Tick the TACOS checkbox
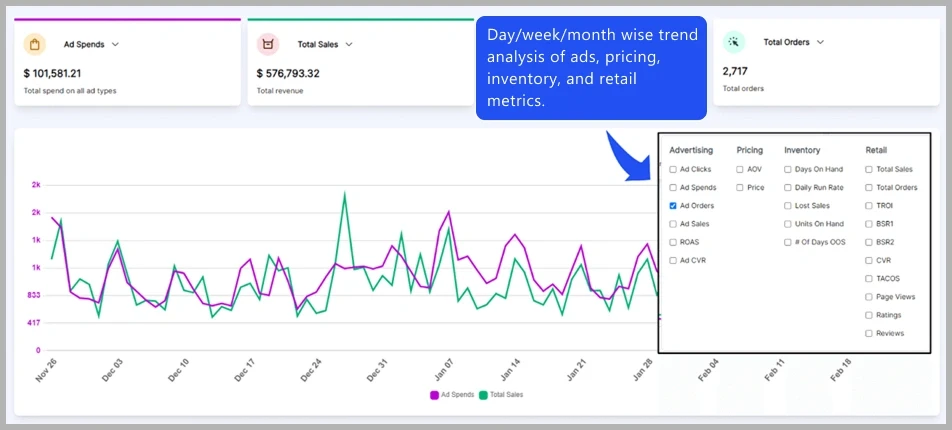Viewport: 952px width, 430px height. click(869, 279)
